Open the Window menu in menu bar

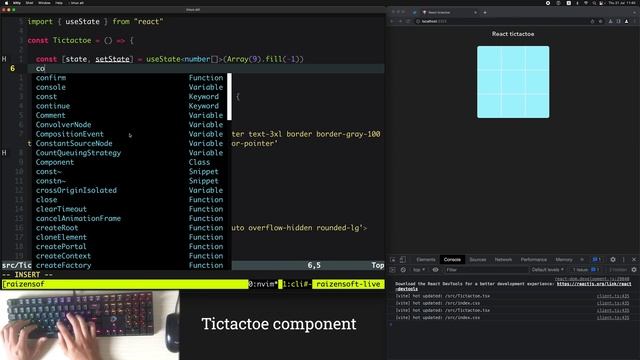point(44,3)
